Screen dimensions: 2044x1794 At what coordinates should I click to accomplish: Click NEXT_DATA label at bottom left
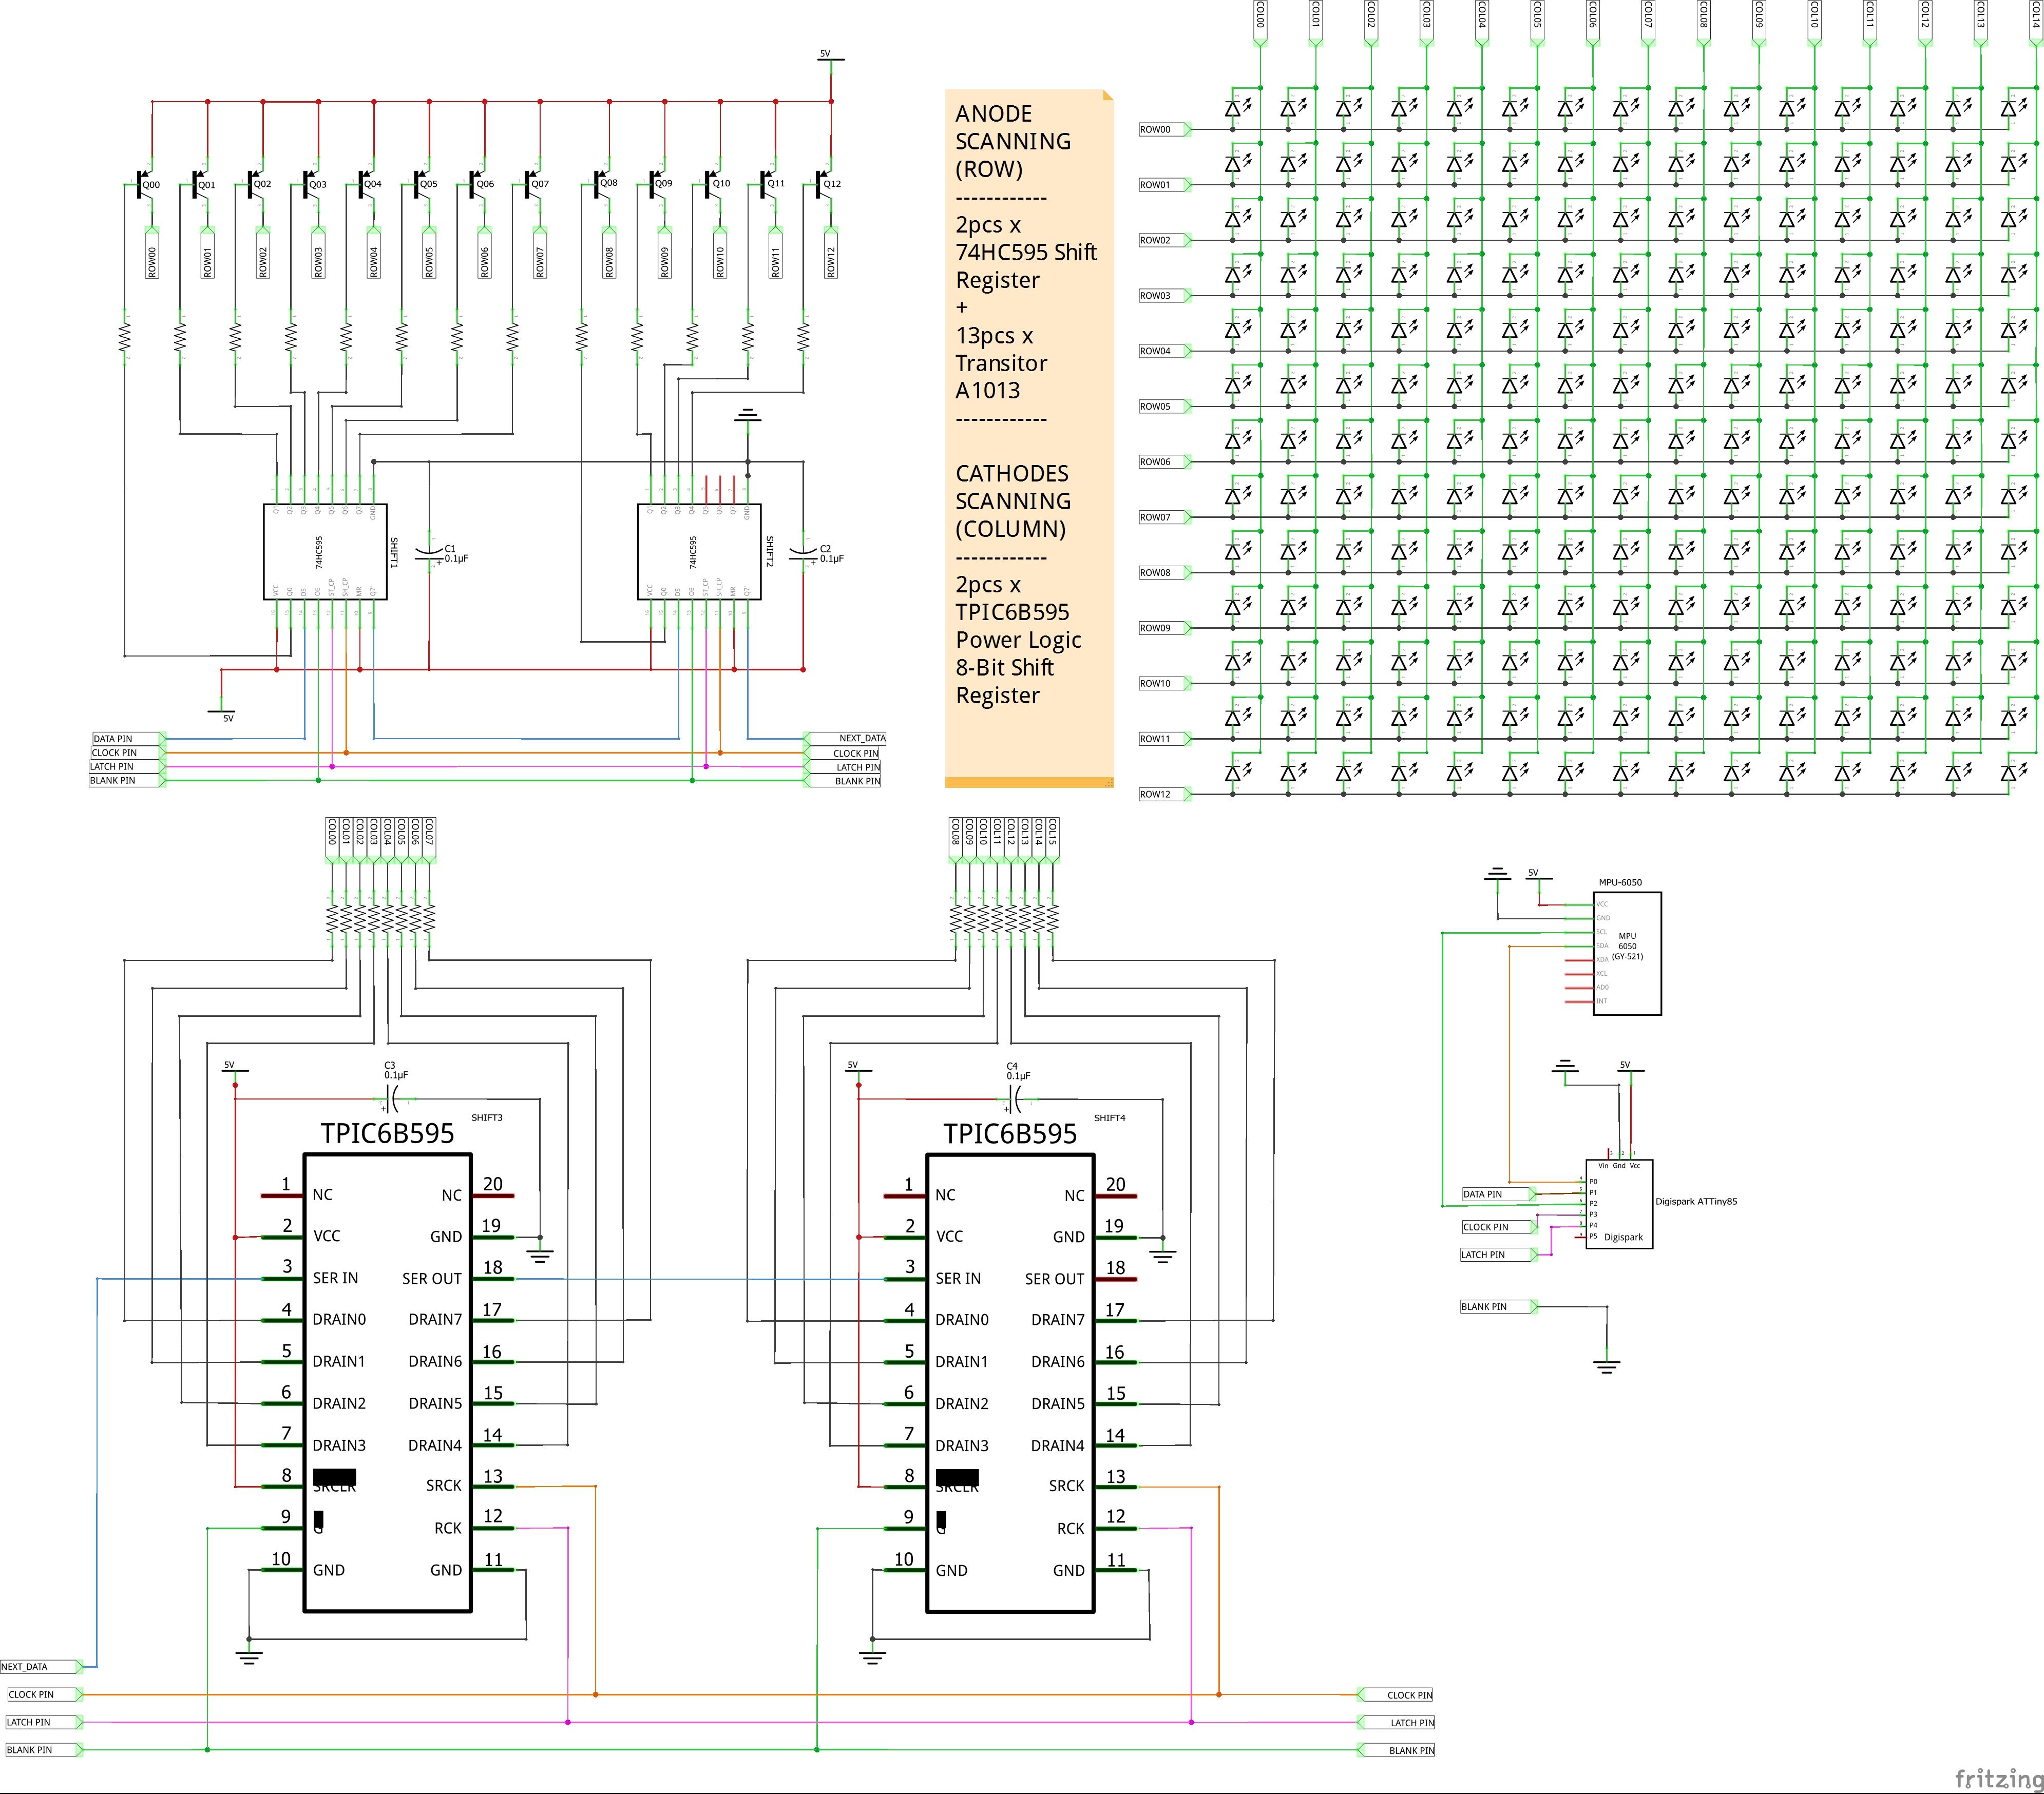click(42, 1667)
